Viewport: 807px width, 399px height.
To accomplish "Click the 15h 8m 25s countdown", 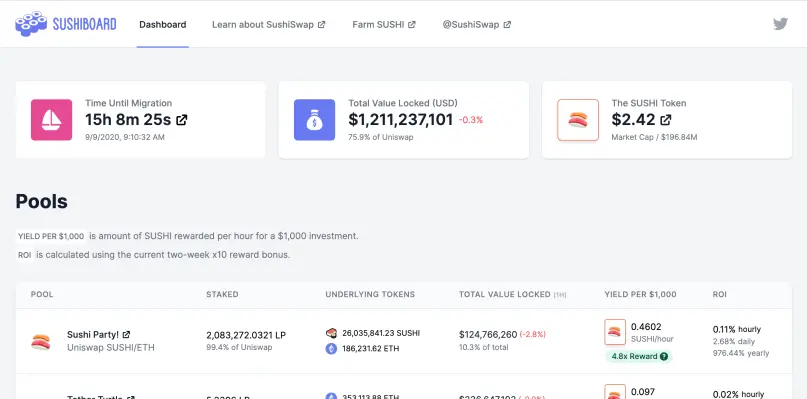I will click(x=128, y=120).
